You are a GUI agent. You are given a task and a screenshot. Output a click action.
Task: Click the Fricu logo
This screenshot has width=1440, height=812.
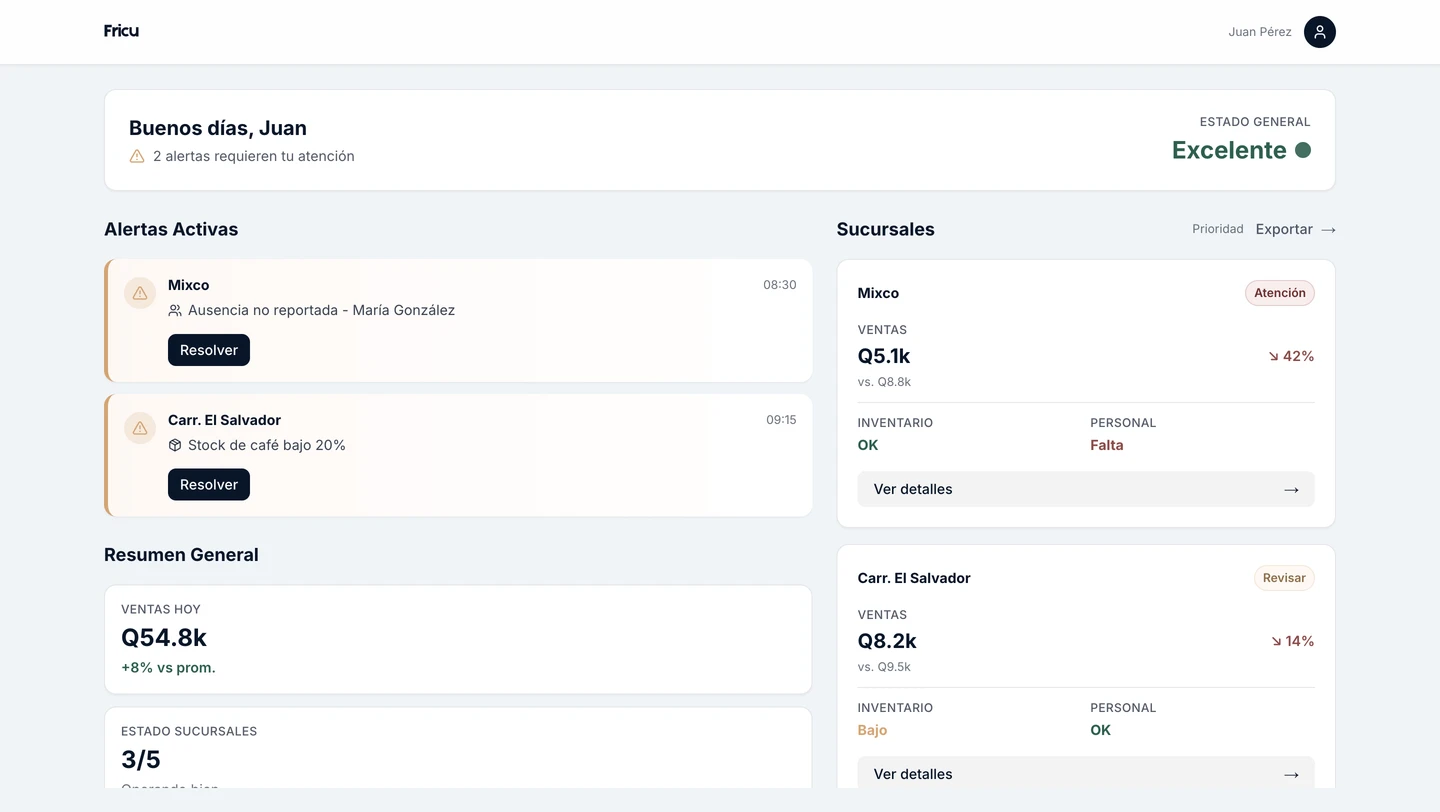click(121, 31)
